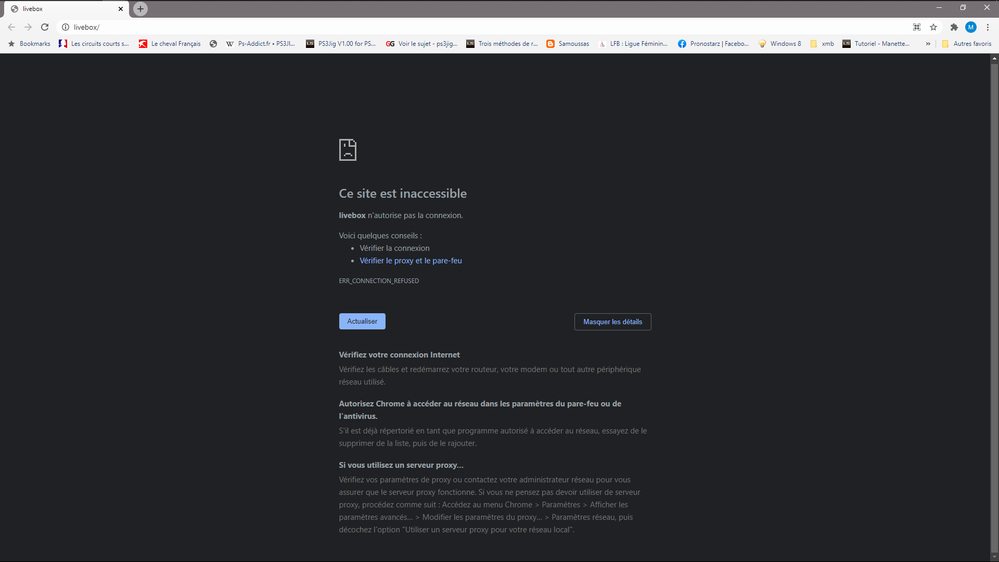Open a new tab with plus button

point(140,9)
